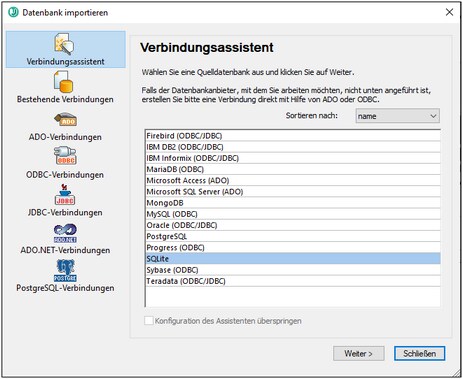This screenshot has width=463, height=379.
Task: Click the PostgreSQL-Verbindungen sidebar label
Action: coord(65,288)
